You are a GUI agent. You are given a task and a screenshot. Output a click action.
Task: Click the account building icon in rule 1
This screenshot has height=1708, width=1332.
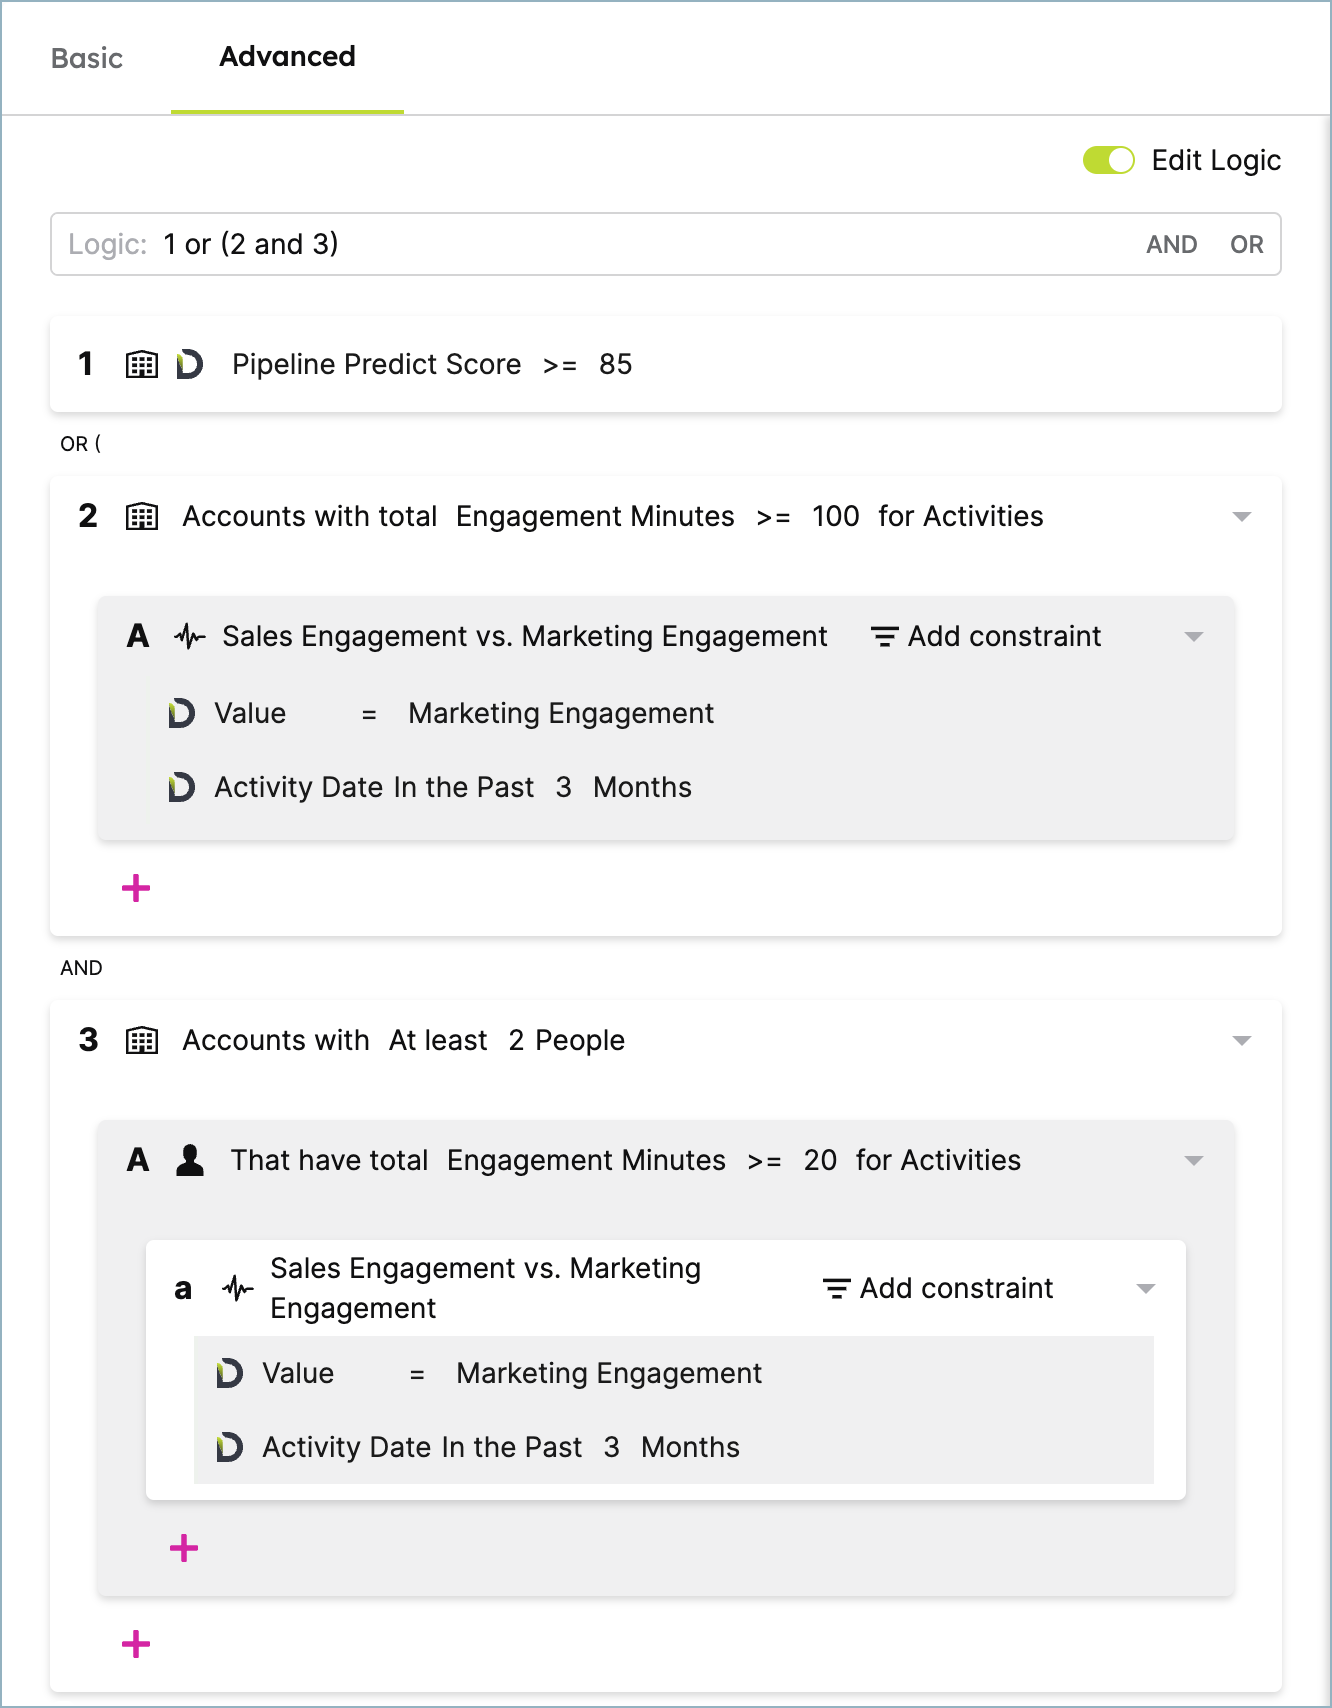point(142,364)
